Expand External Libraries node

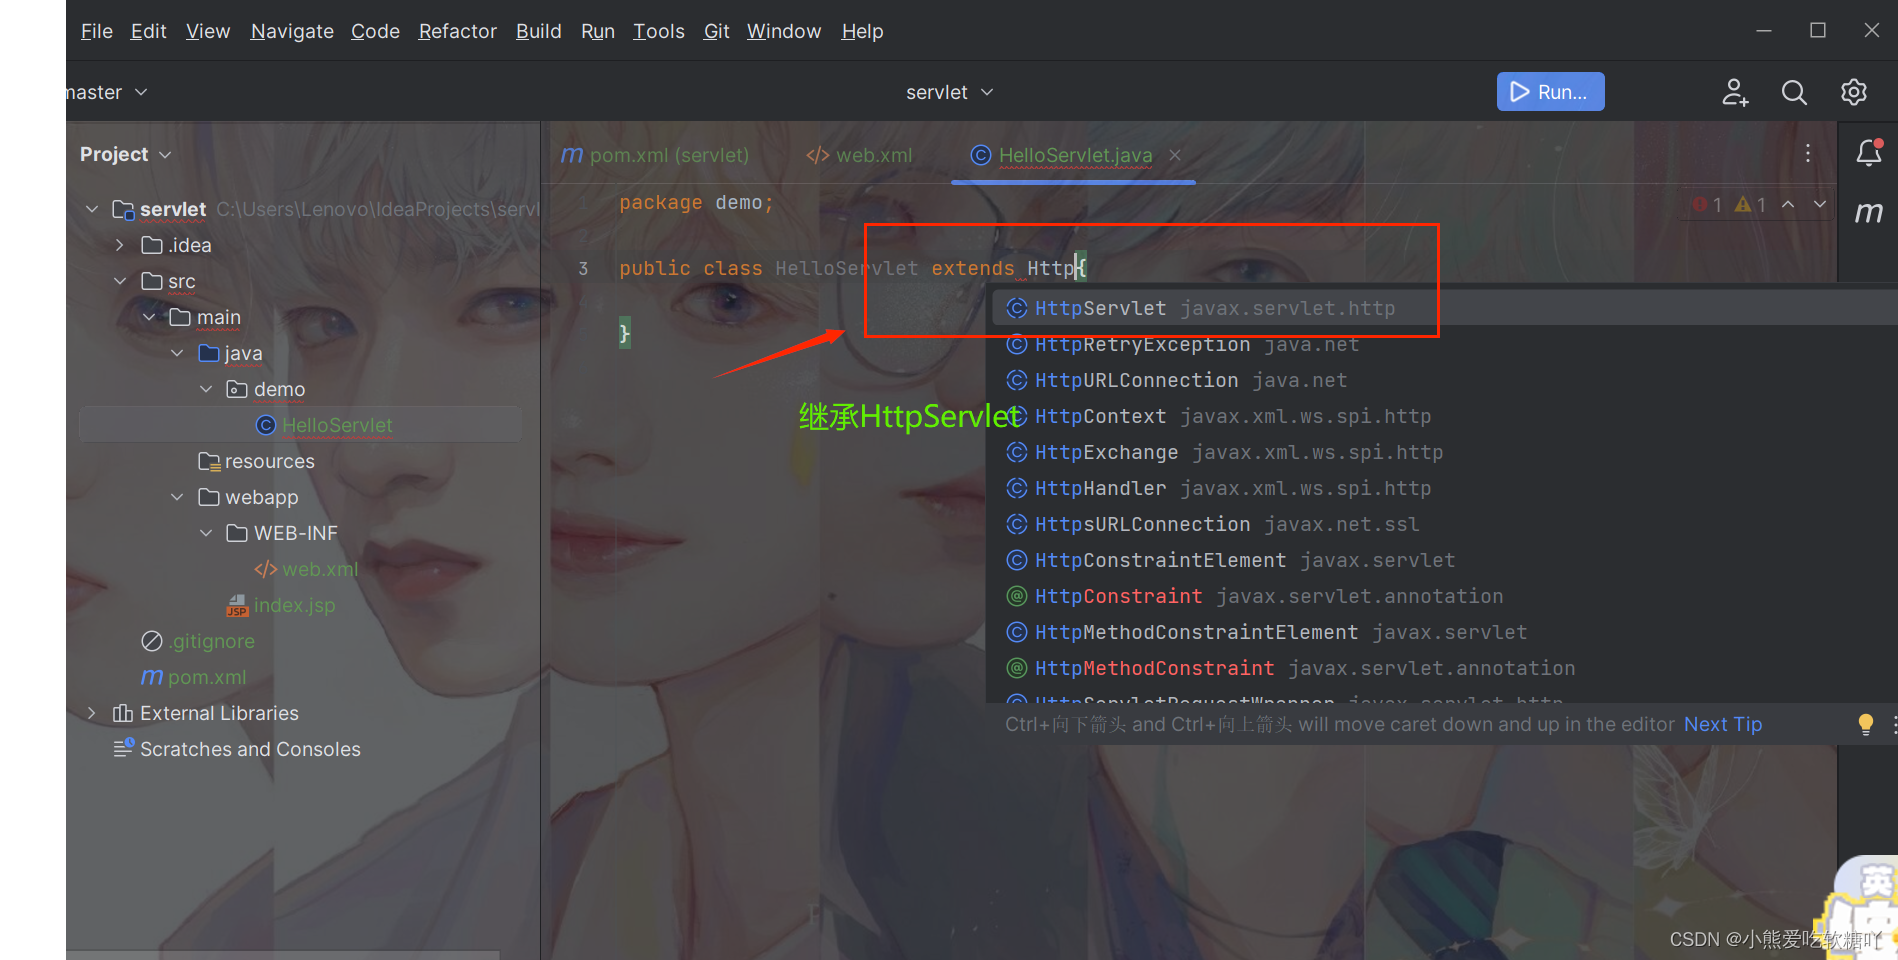(x=92, y=713)
